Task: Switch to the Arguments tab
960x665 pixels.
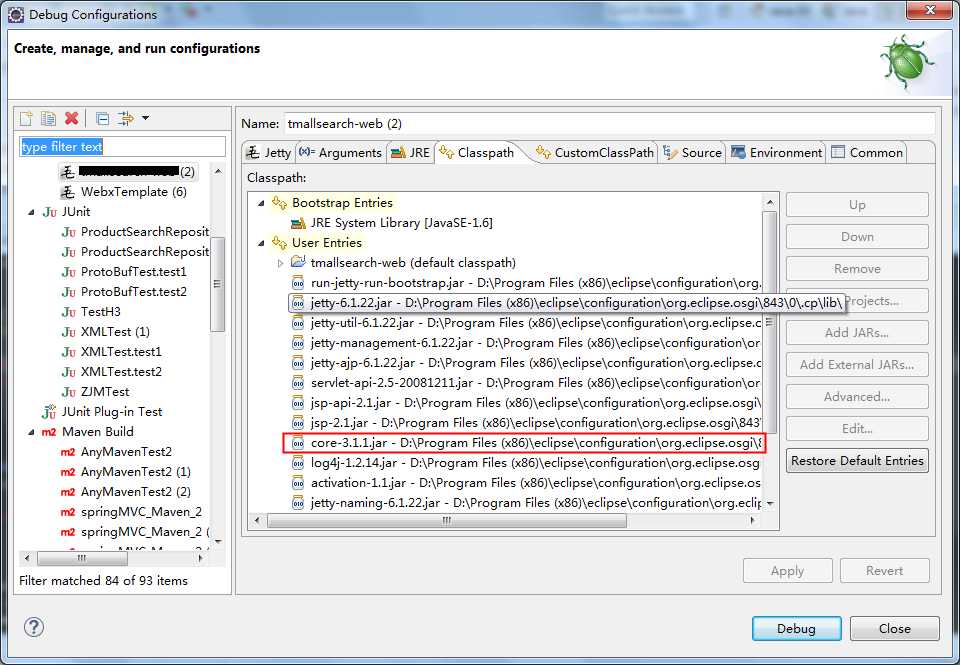Action: click(x=340, y=152)
